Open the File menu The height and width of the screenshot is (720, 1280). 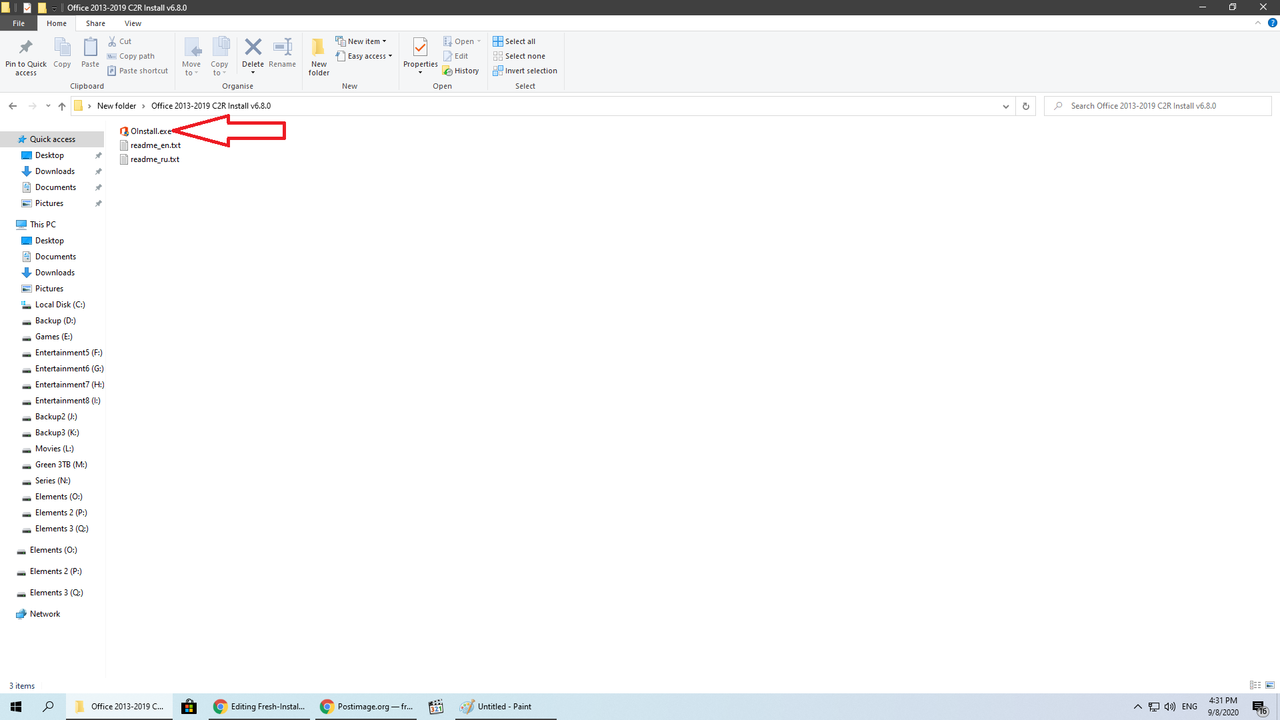[18, 23]
